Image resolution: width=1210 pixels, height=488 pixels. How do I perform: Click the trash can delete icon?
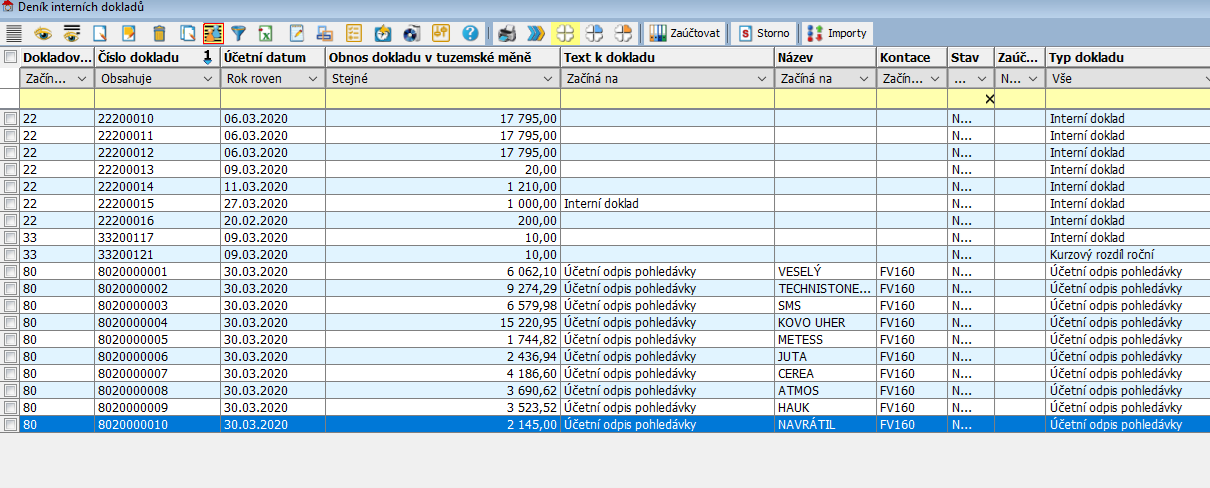[x=159, y=33]
